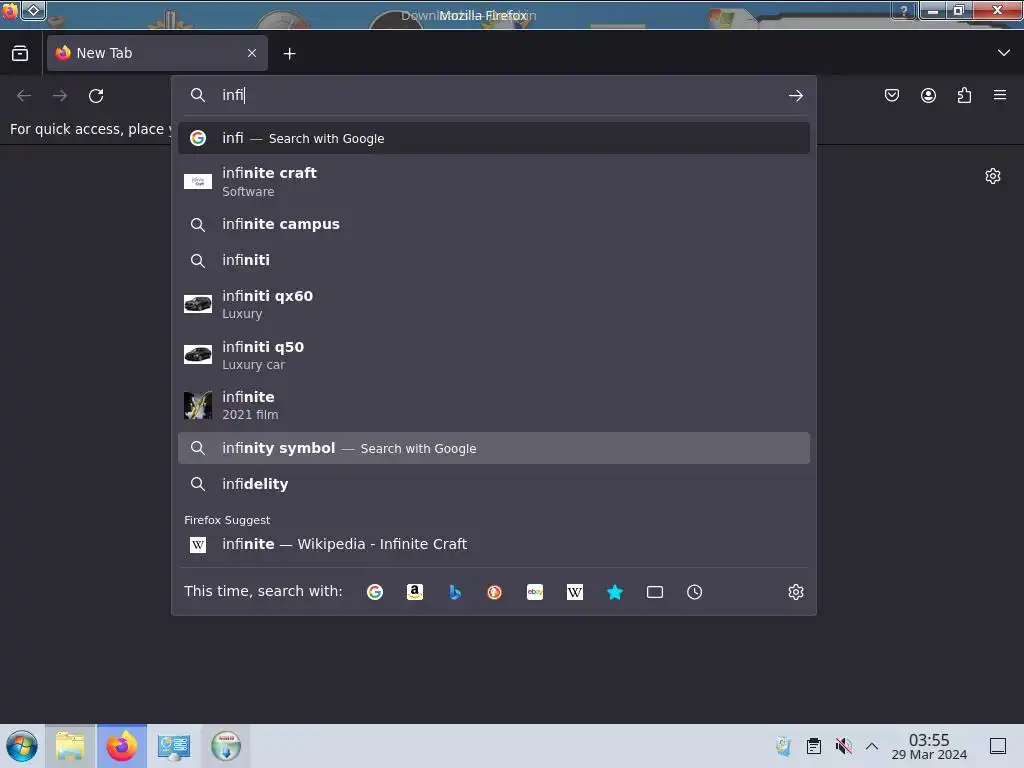Search this time with Amazon icon
The height and width of the screenshot is (768, 1024).
pyautogui.click(x=415, y=592)
